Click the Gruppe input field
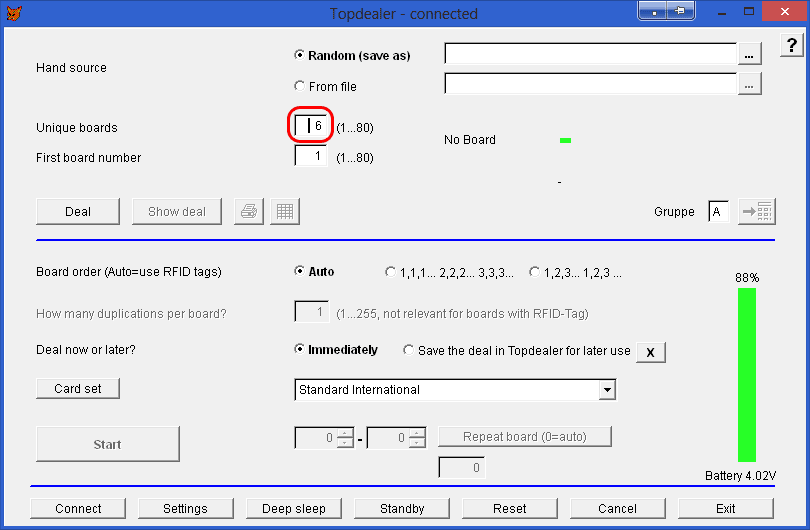The width and height of the screenshot is (810, 530). click(x=719, y=211)
